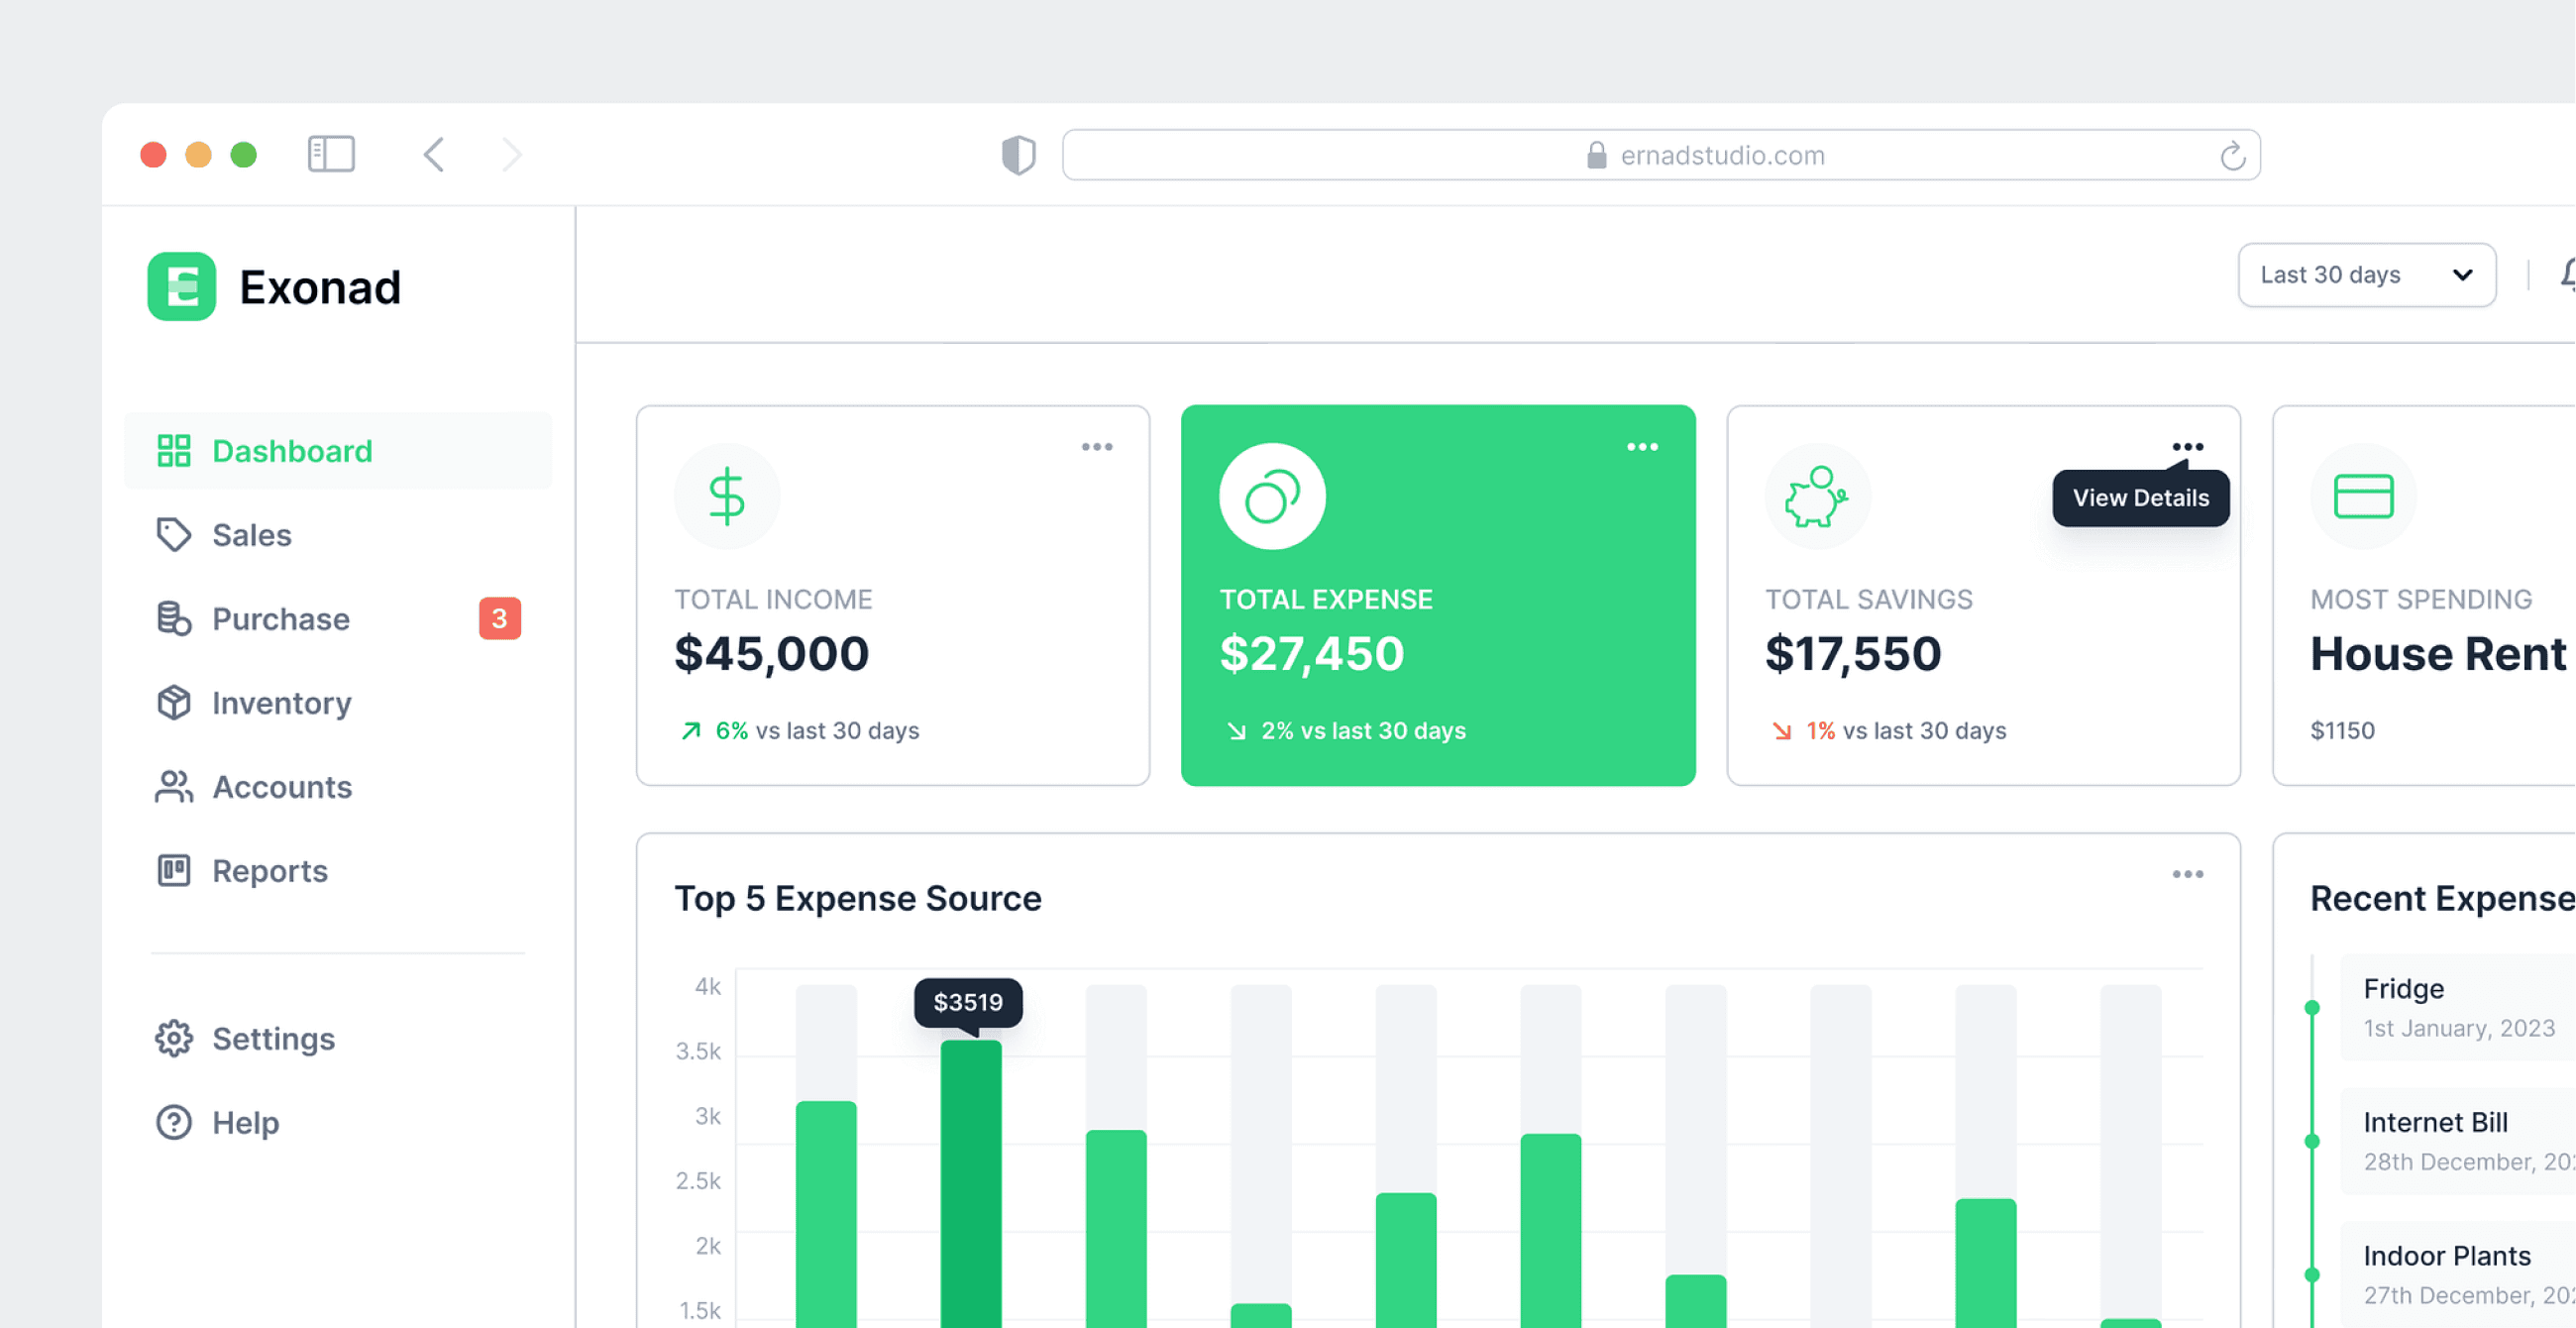
Task: Open Total Expense card options menu
Action: point(1643,447)
